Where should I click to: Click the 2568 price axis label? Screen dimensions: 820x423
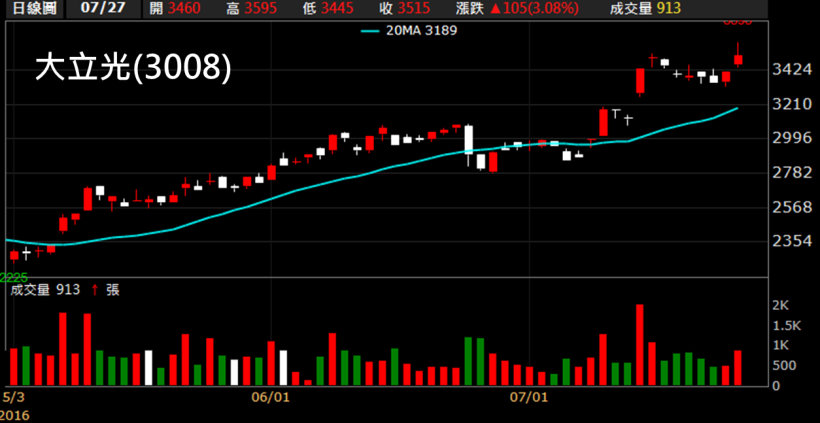[794, 208]
